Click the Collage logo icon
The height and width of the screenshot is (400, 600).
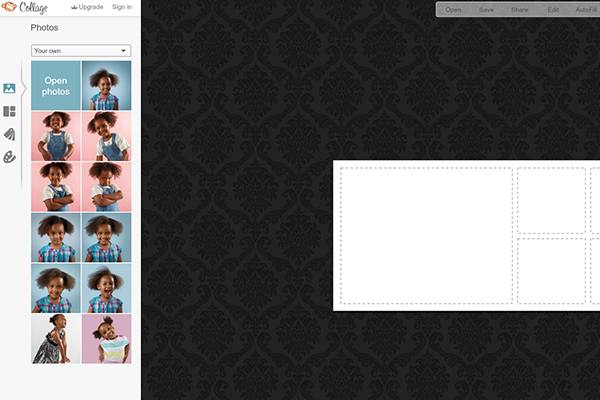pyautogui.click(x=9, y=8)
